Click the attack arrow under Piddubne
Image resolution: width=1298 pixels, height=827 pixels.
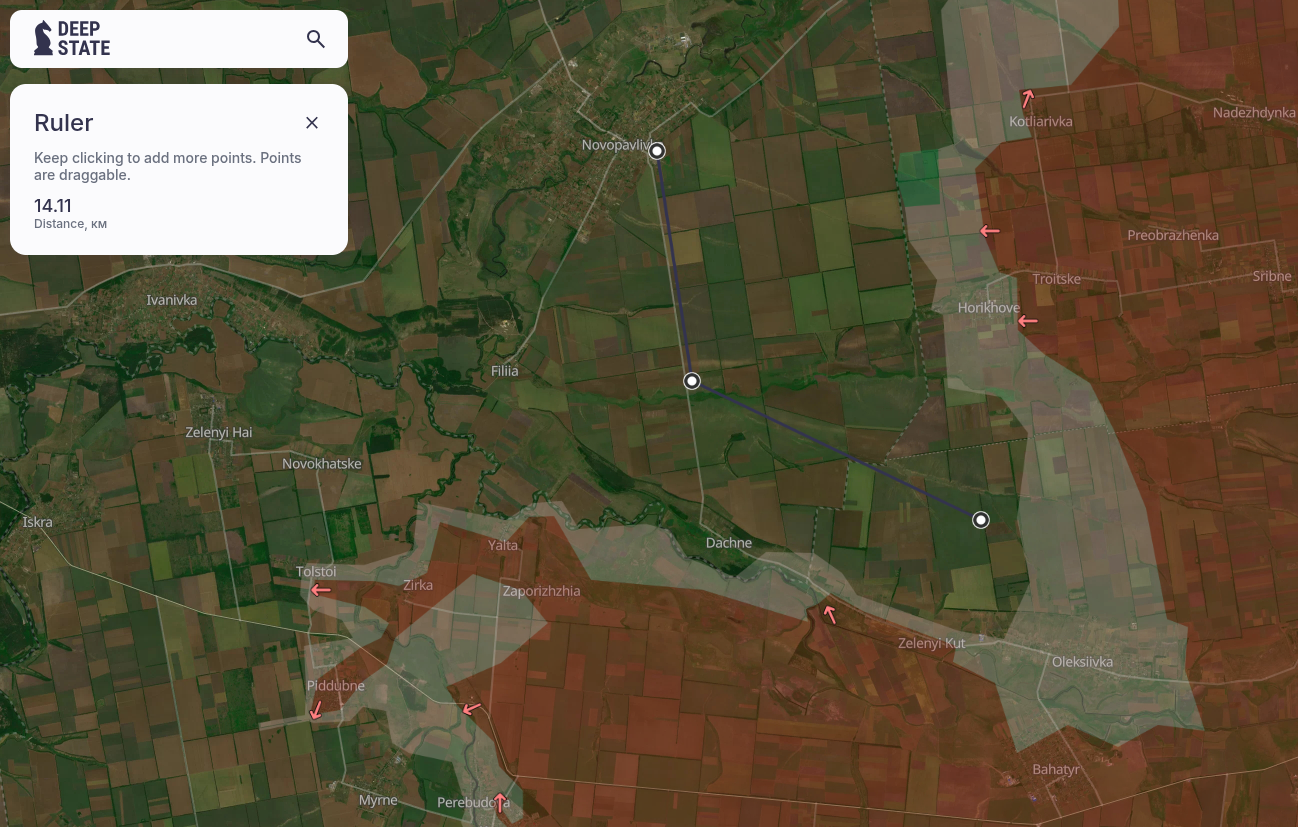click(x=316, y=709)
